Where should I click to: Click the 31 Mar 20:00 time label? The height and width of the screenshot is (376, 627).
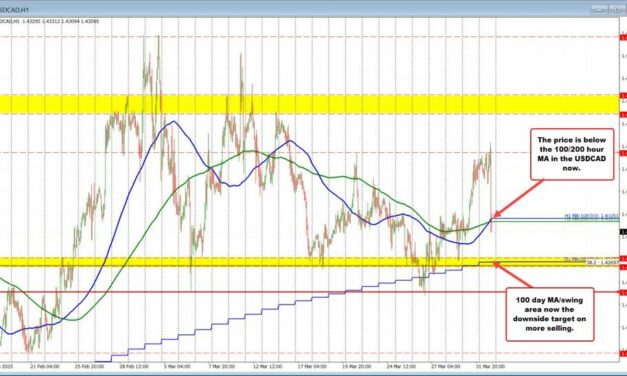[x=490, y=366]
